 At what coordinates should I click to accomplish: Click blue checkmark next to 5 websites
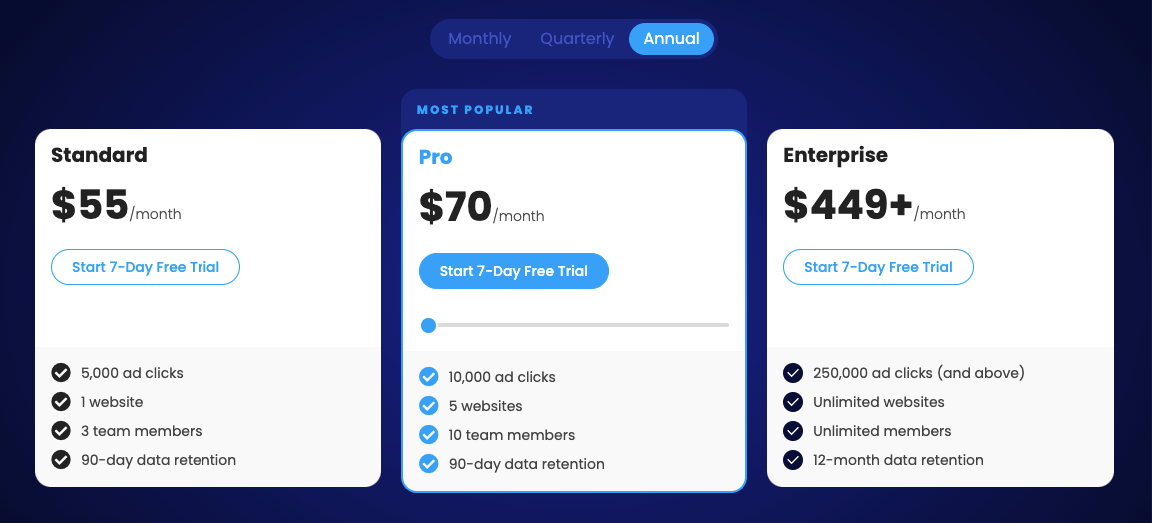tap(428, 405)
